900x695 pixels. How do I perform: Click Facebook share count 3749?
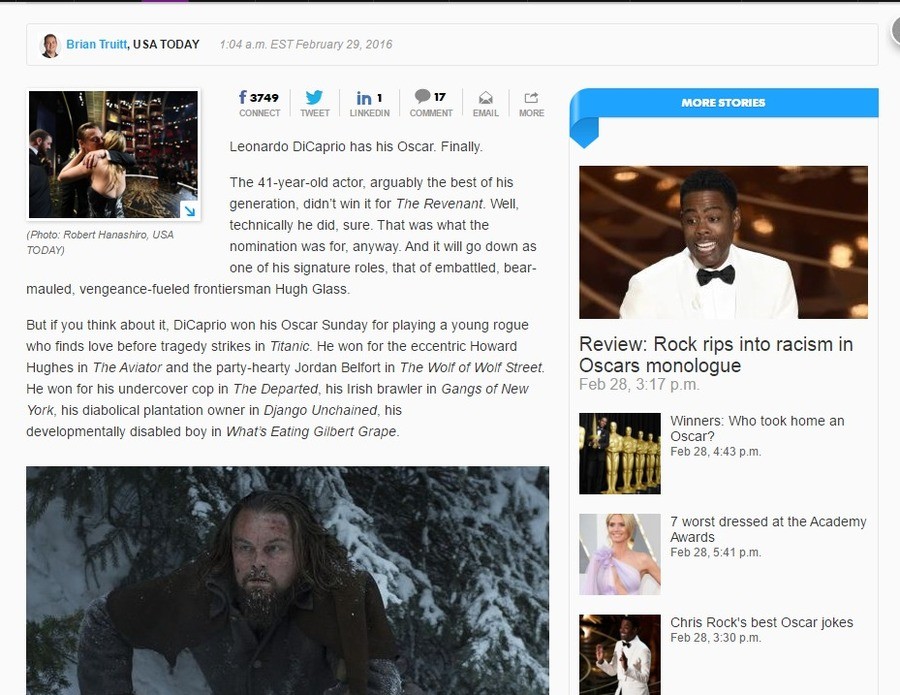264,98
